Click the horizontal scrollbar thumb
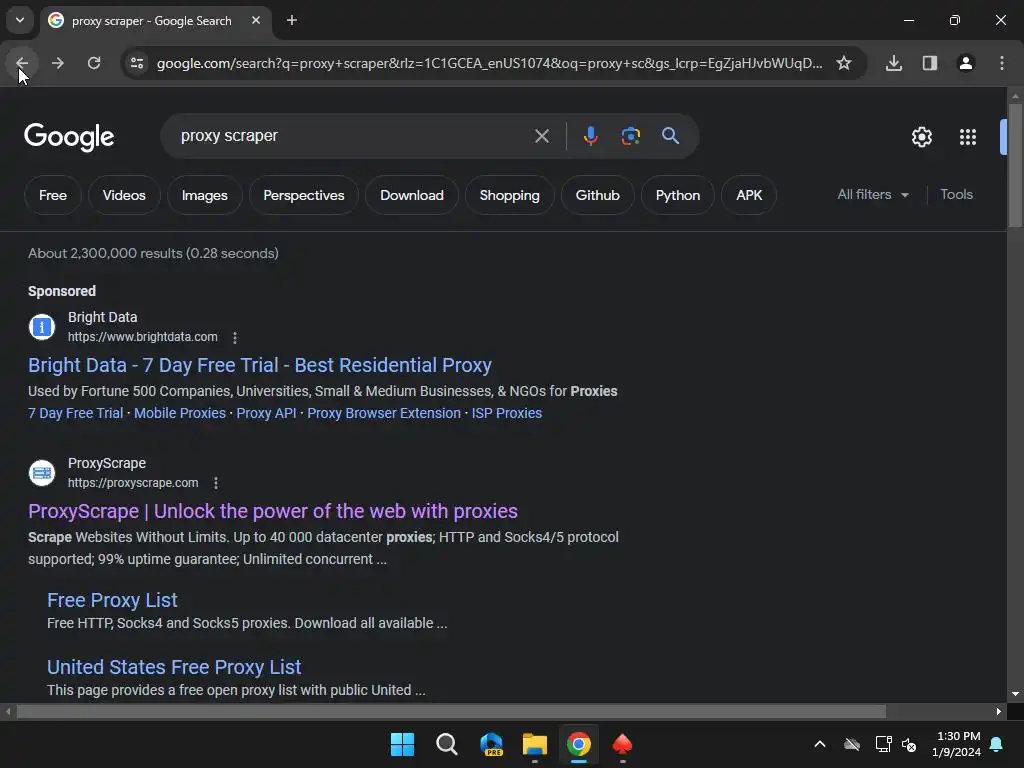This screenshot has width=1024, height=768. click(x=451, y=712)
